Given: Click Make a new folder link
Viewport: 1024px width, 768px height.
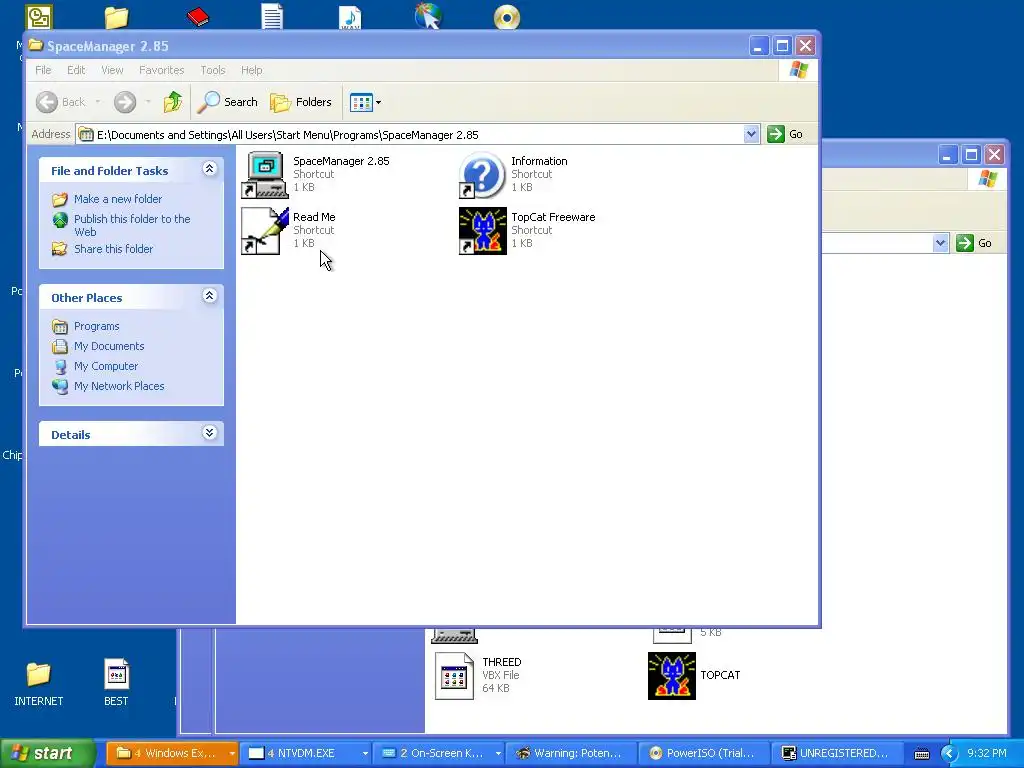Looking at the screenshot, I should (118, 199).
